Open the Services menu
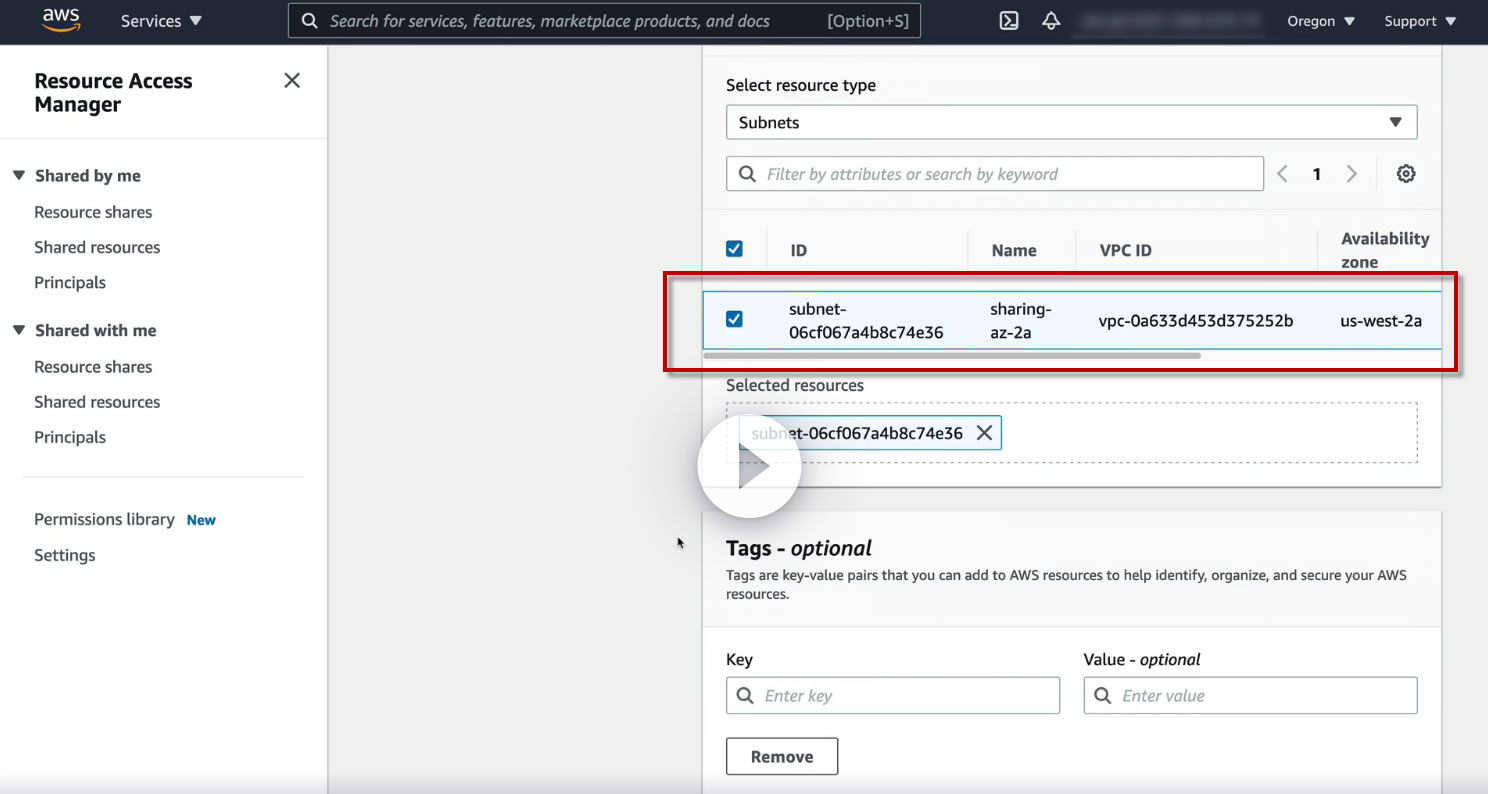 tap(161, 21)
